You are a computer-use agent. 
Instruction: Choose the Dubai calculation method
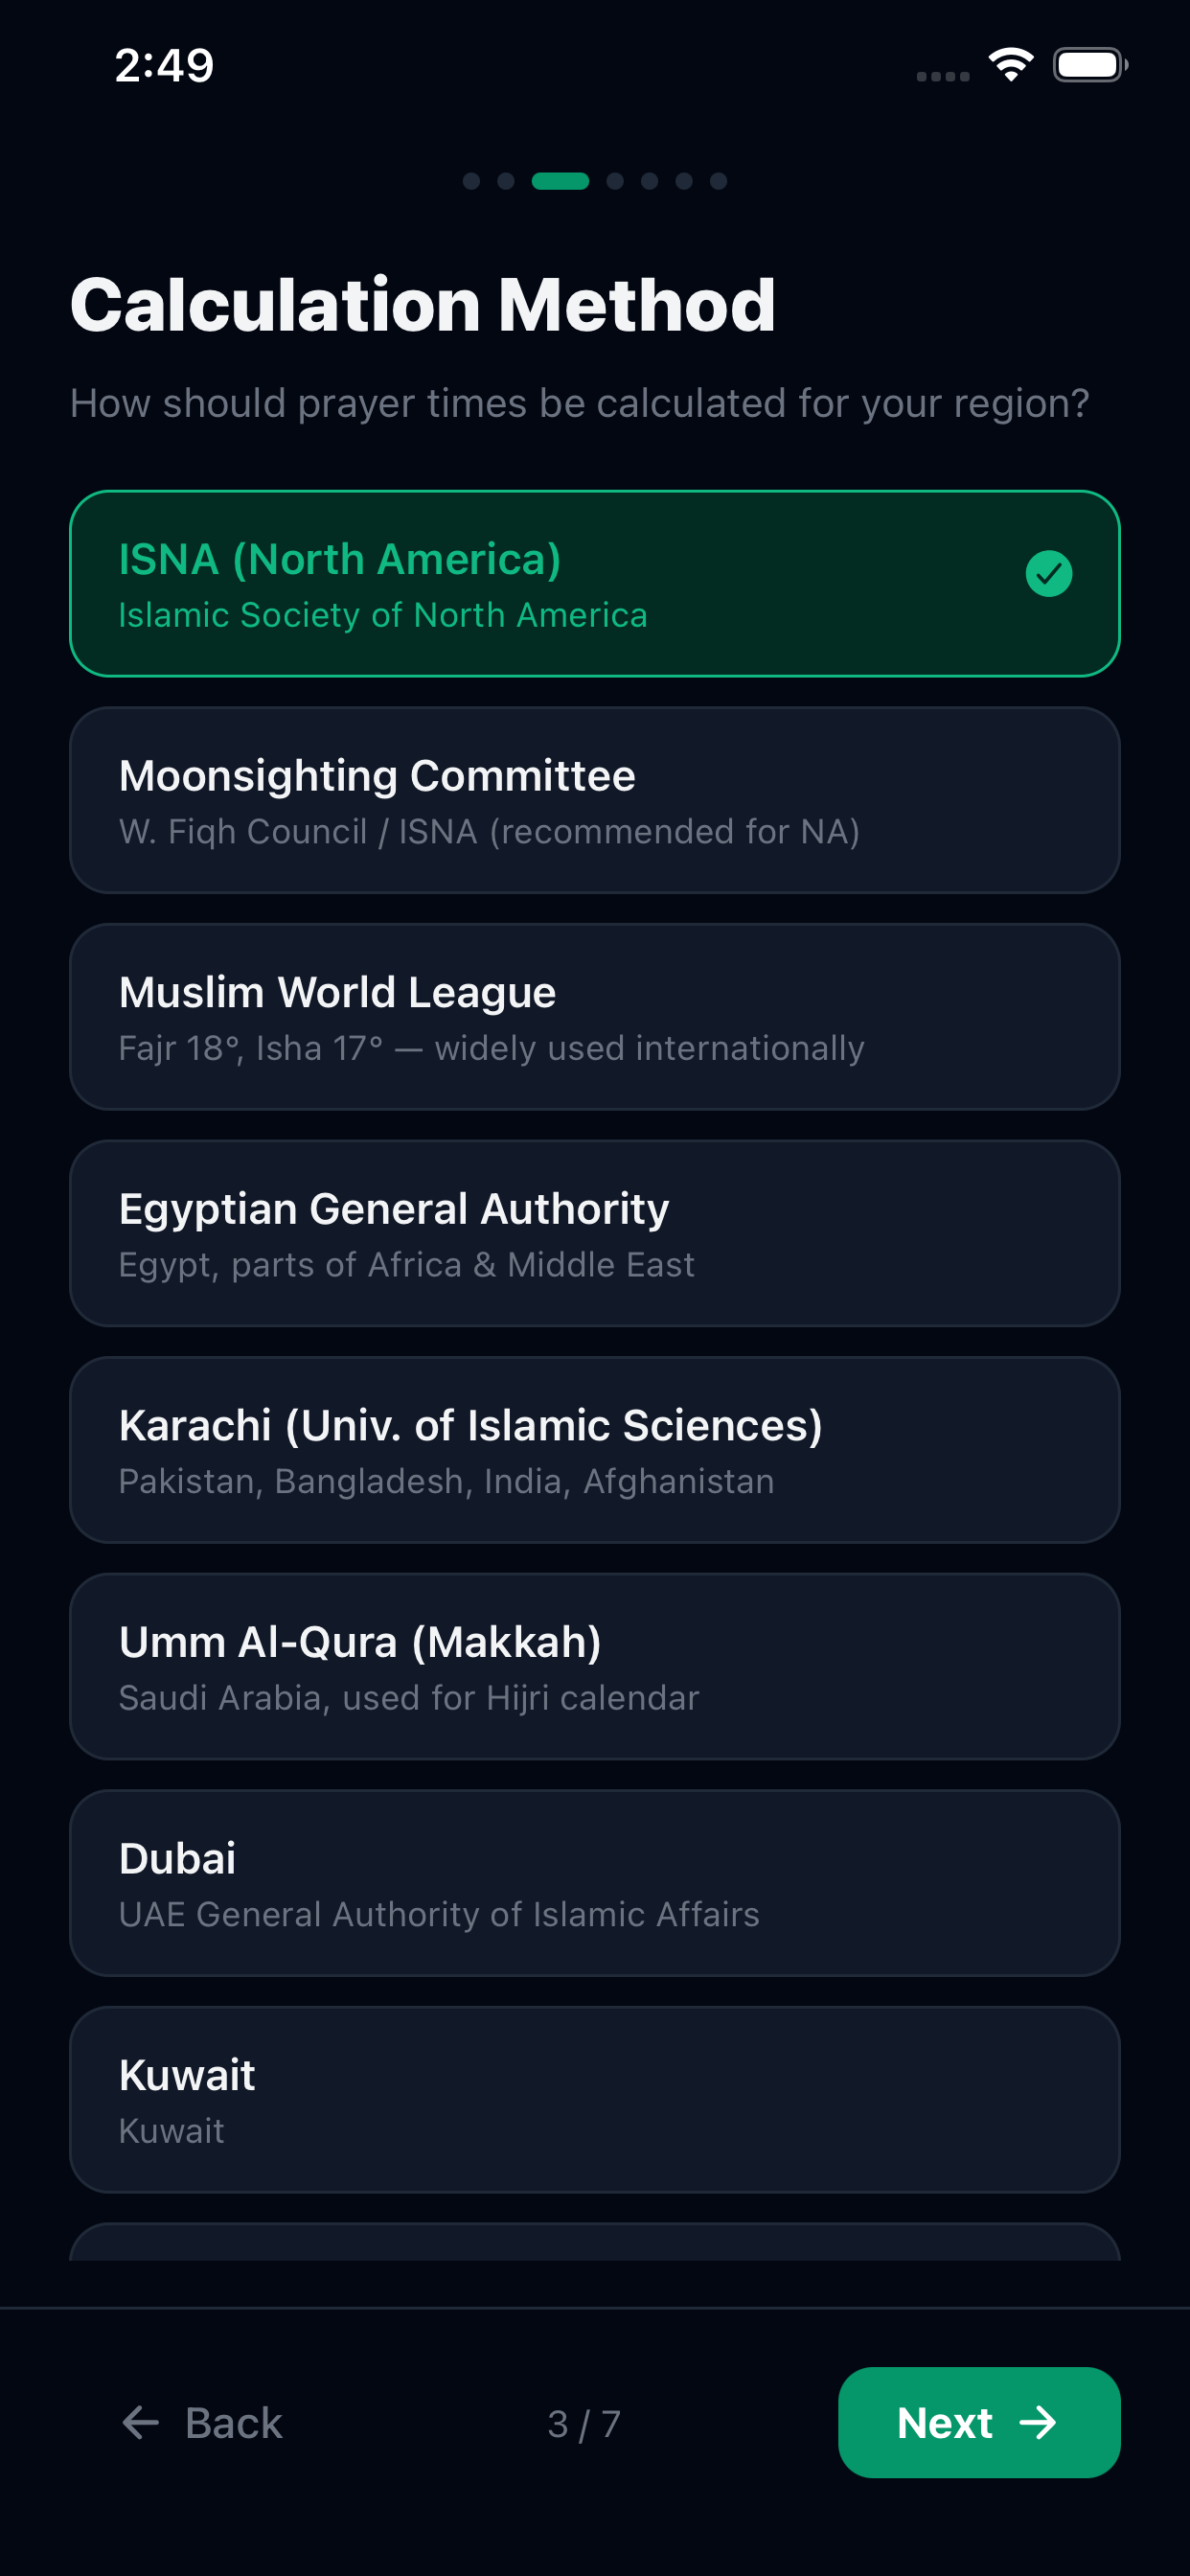595,1883
